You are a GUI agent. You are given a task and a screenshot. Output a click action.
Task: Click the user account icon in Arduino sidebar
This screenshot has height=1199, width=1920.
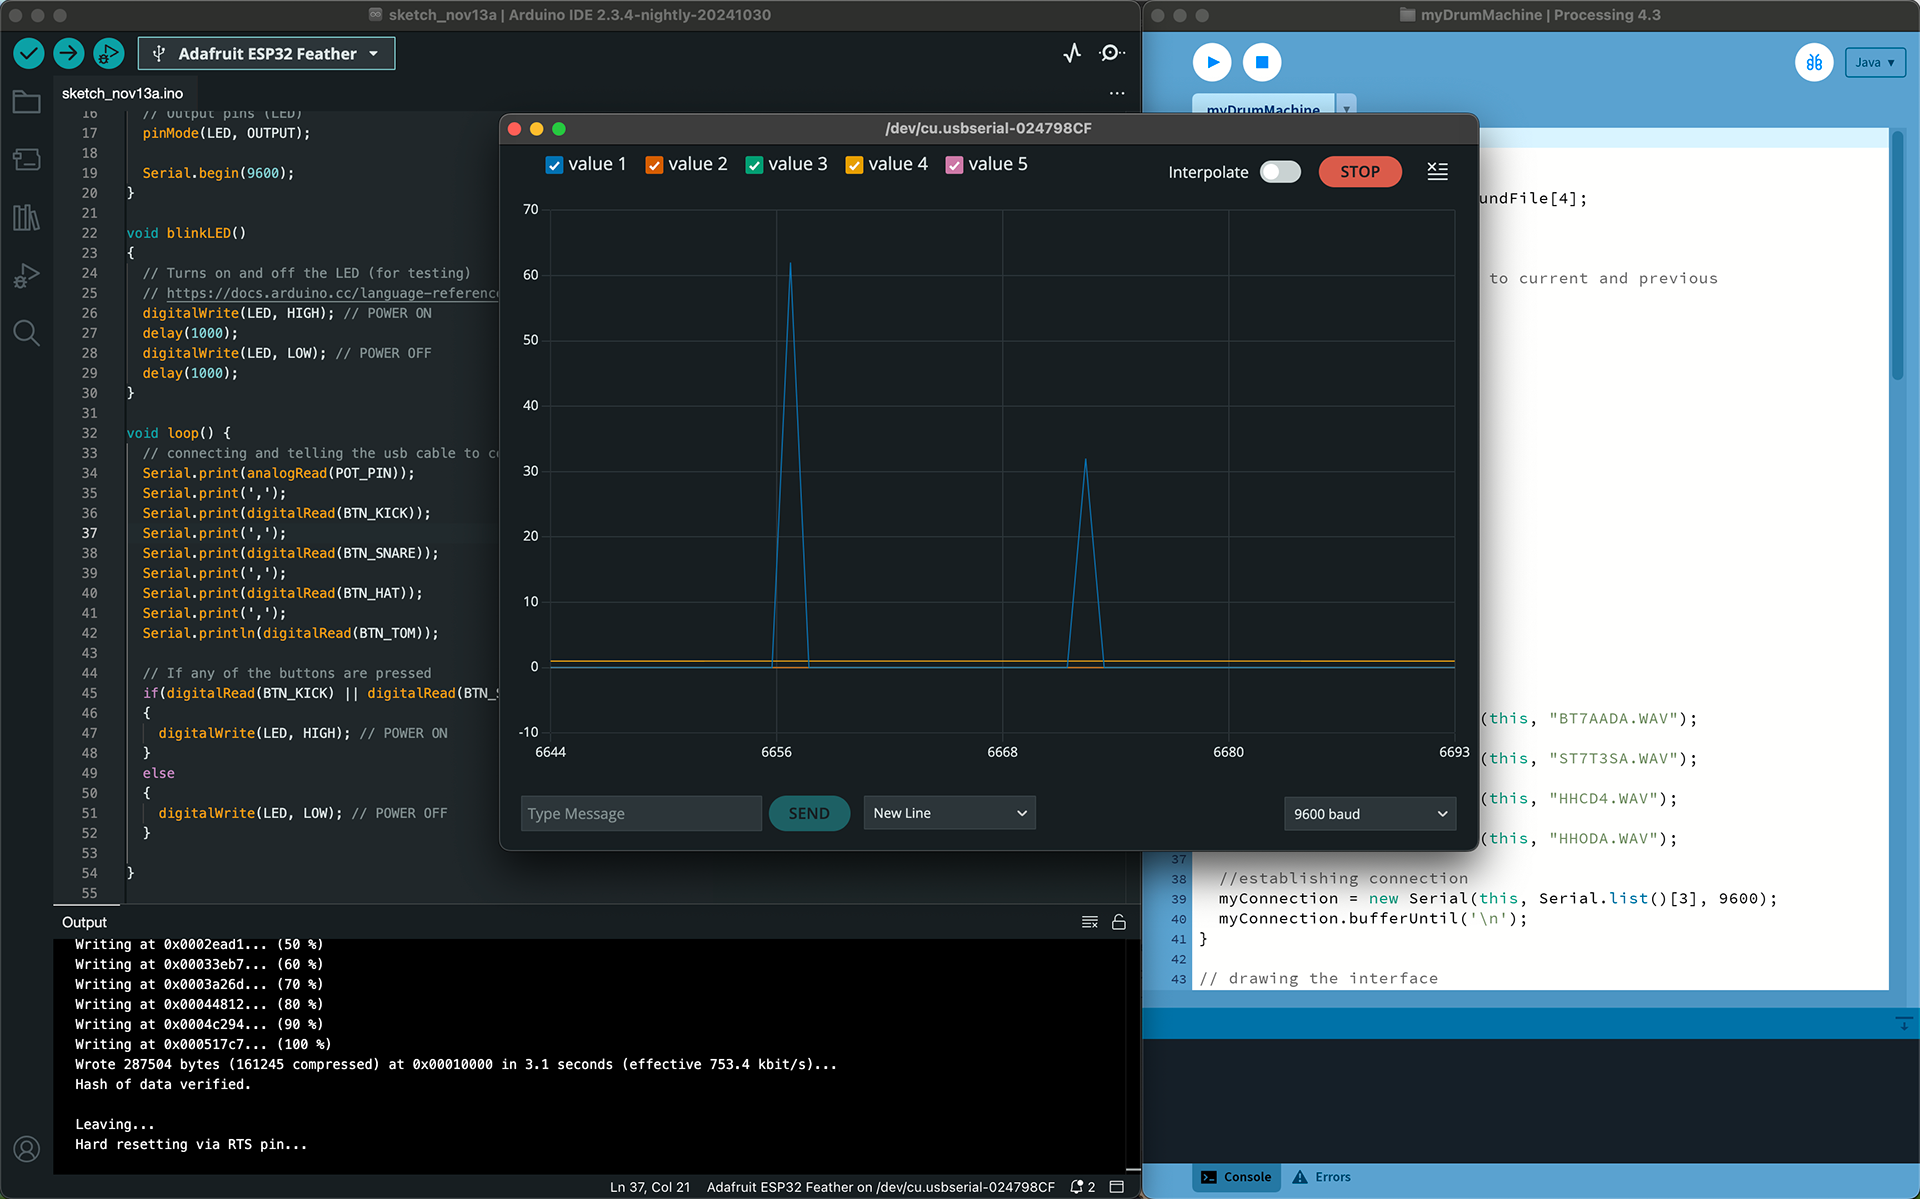27,1149
